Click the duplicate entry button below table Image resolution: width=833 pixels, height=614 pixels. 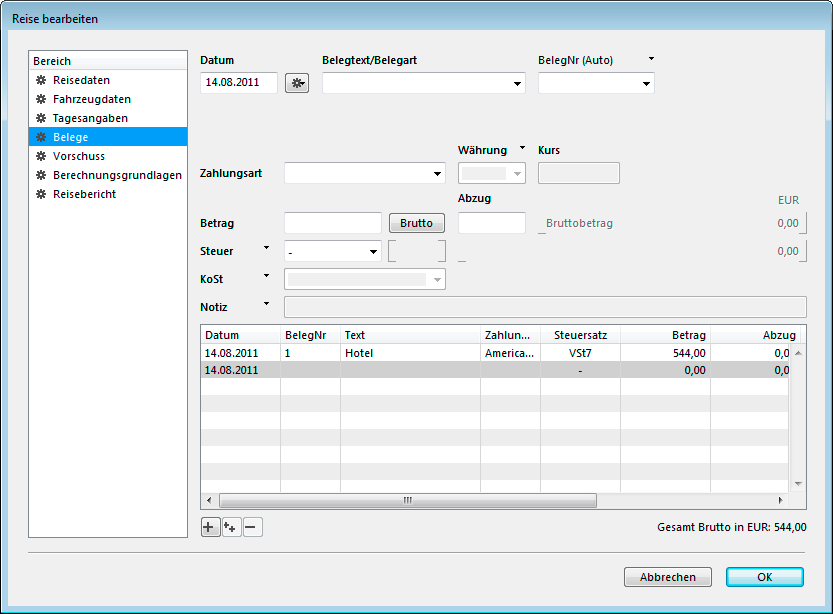pyautogui.click(x=232, y=527)
